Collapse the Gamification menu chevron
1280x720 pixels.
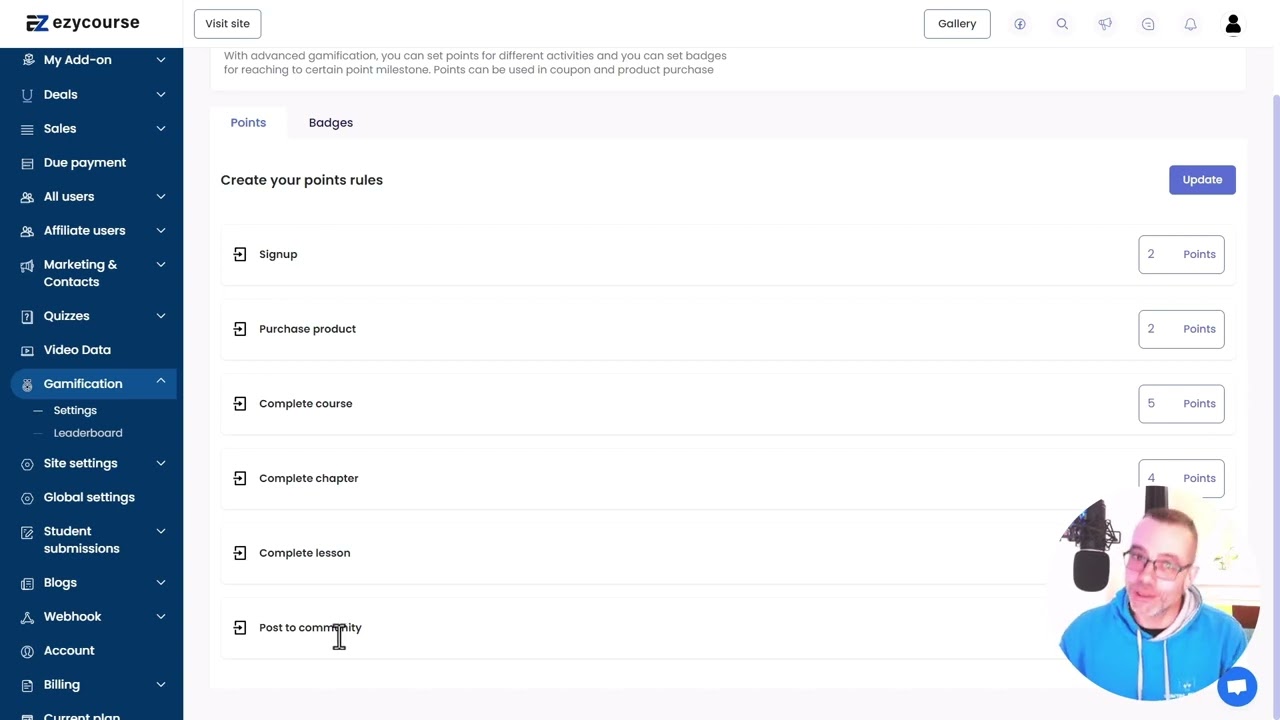point(160,381)
